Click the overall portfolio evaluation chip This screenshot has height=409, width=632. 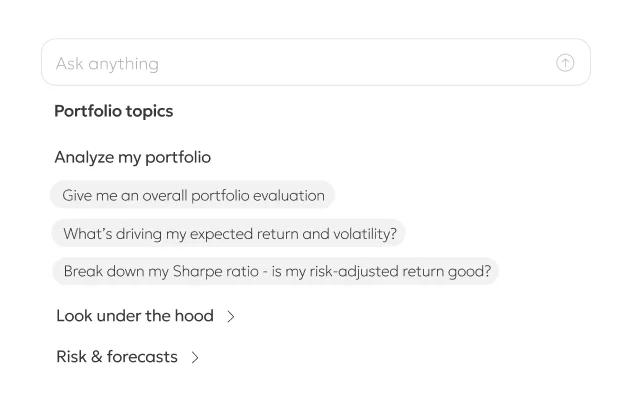click(x=193, y=195)
